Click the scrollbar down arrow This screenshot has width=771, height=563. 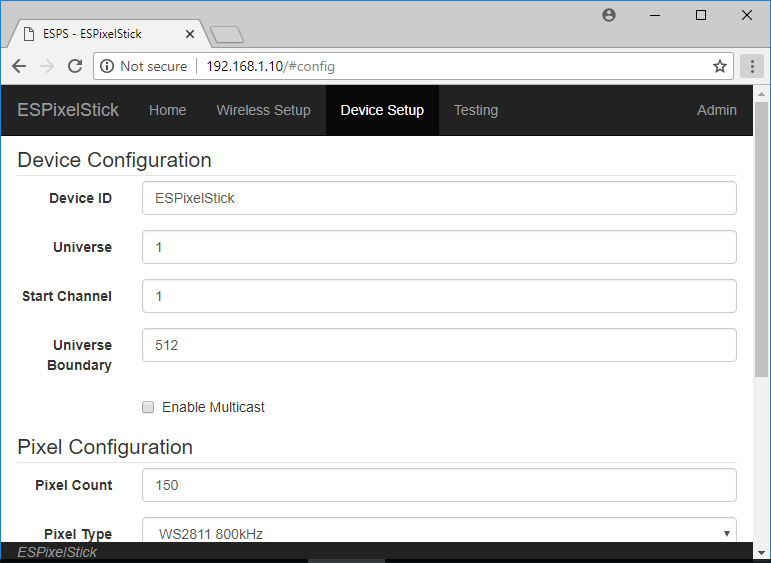[x=761, y=553]
